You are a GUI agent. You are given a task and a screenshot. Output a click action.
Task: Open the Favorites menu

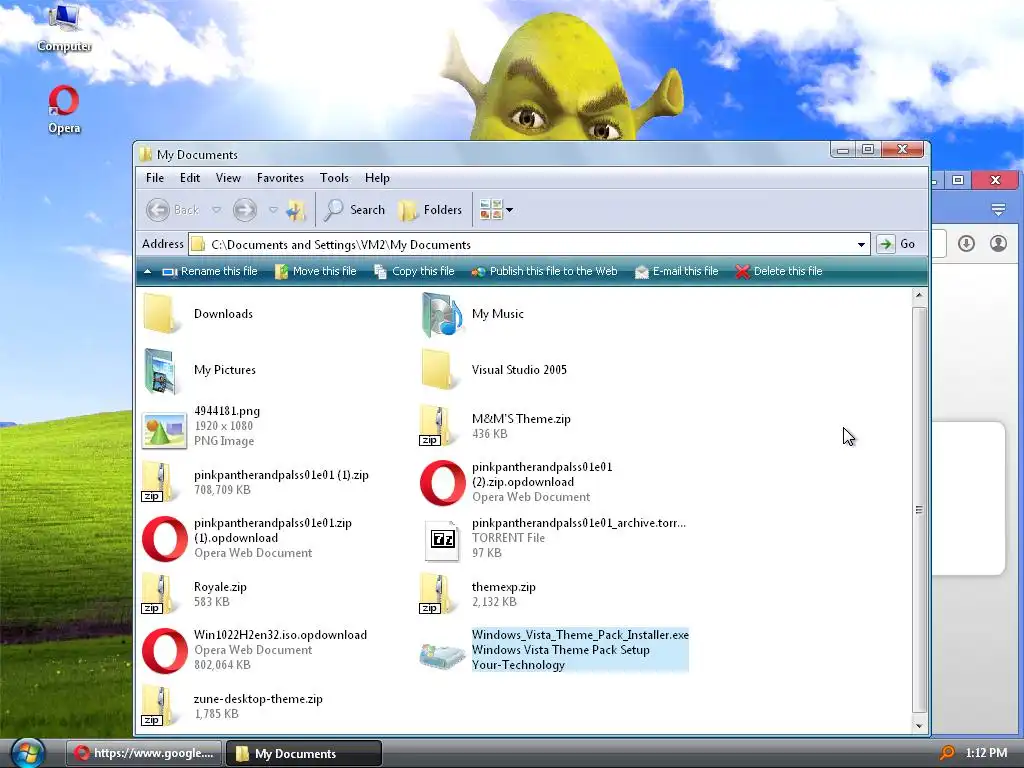click(x=280, y=178)
